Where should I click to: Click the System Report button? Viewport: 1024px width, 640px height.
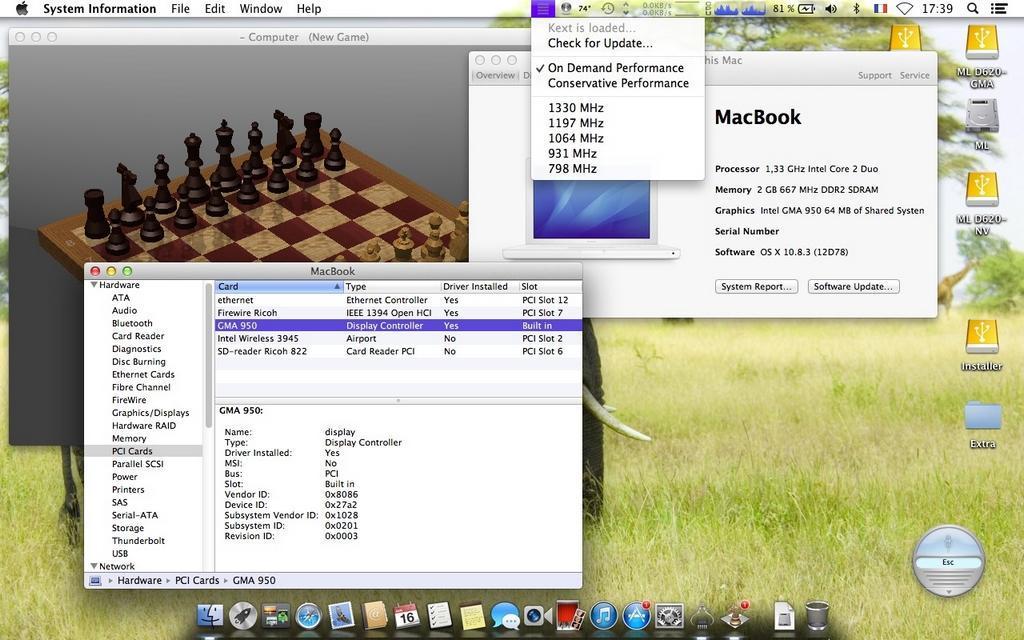[x=756, y=286]
